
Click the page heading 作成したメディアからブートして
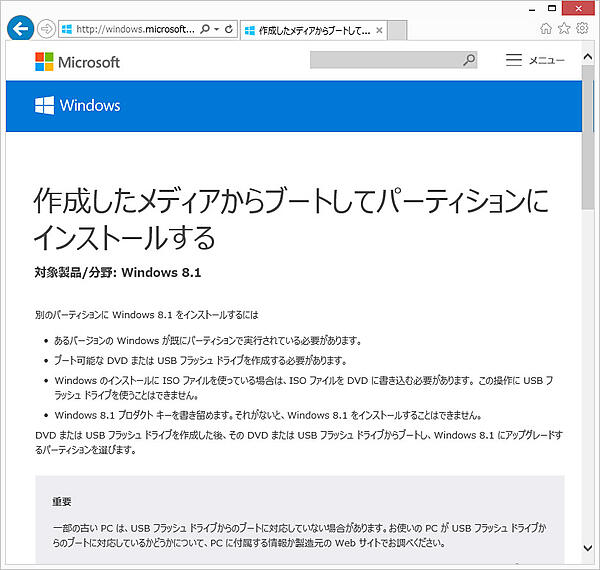coord(292,219)
